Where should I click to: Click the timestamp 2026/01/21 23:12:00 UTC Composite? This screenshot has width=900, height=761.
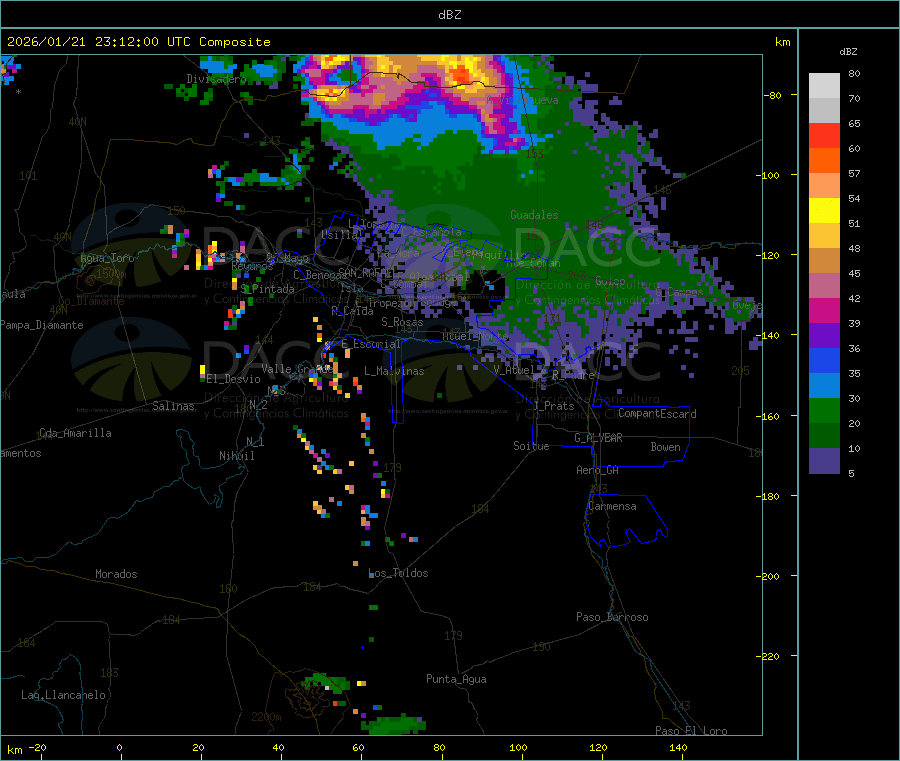(x=138, y=42)
